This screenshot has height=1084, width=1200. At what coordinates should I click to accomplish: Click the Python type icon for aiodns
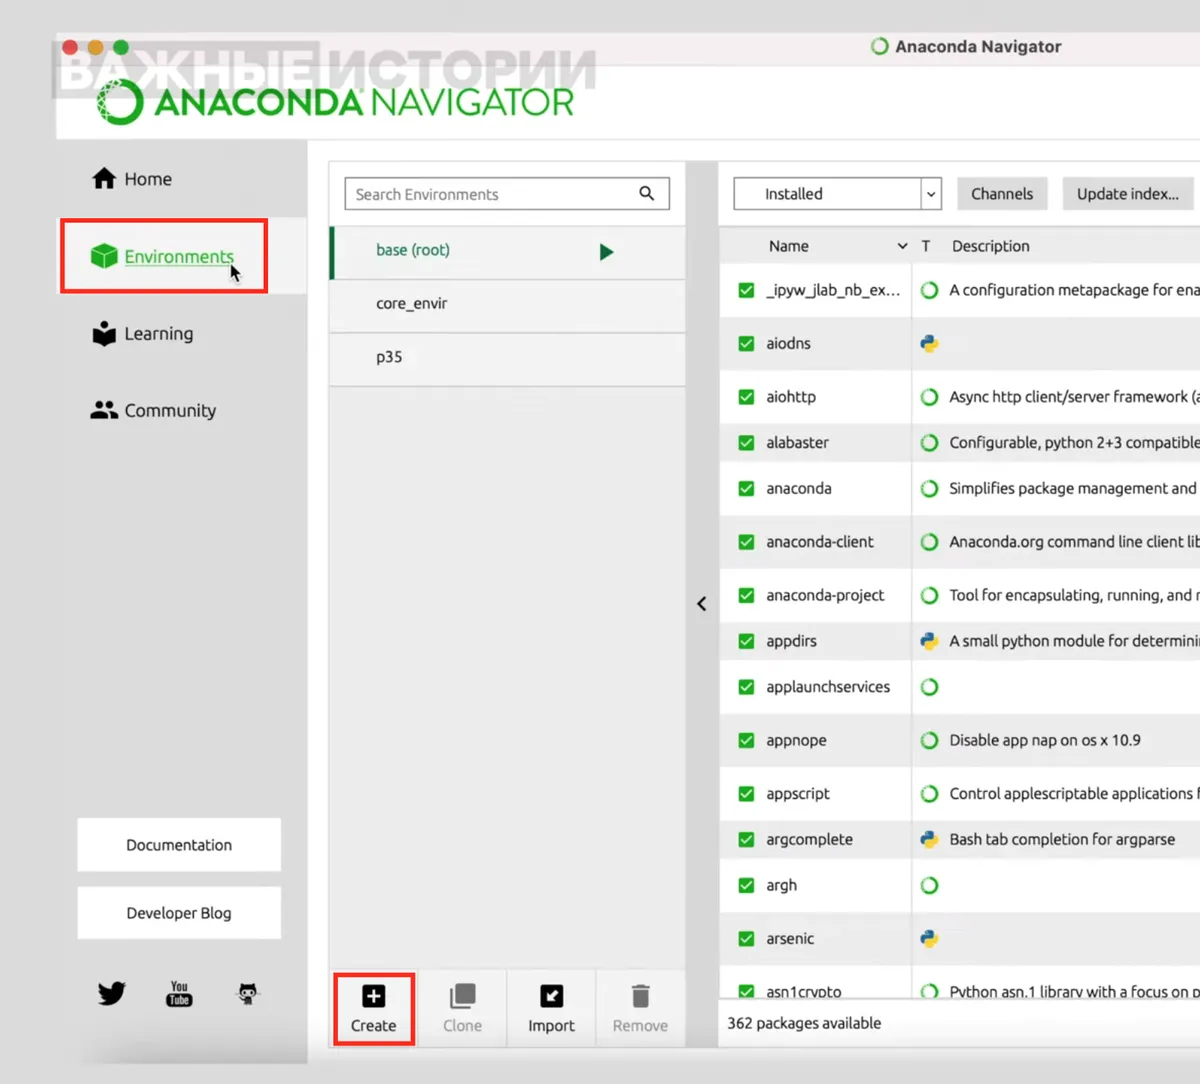pos(929,343)
